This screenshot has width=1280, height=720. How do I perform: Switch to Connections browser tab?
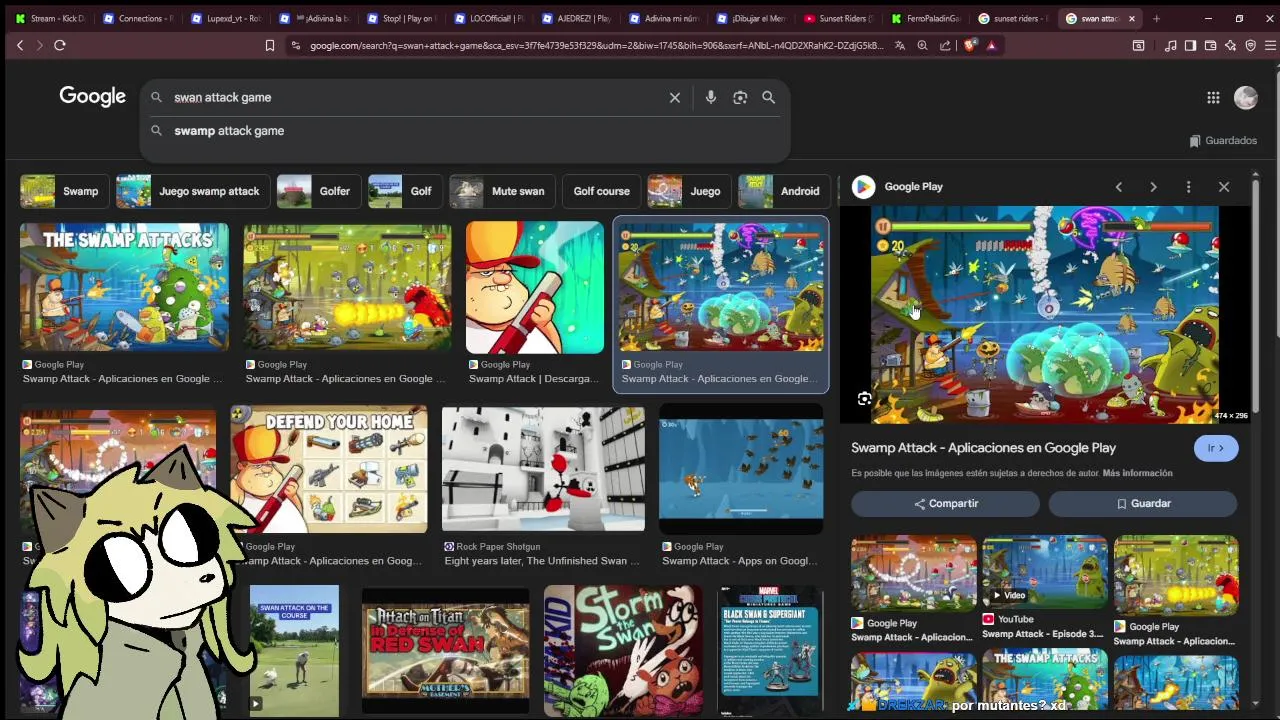pos(138,18)
